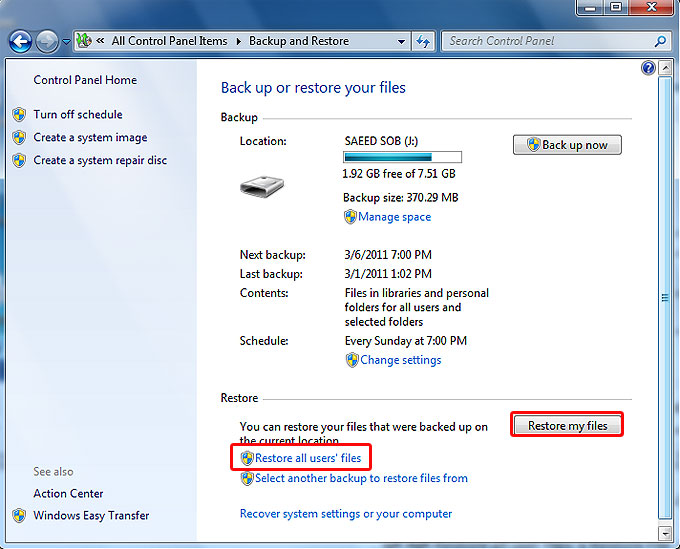Click the Refresh button
Image resolution: width=680 pixels, height=549 pixels.
423,42
